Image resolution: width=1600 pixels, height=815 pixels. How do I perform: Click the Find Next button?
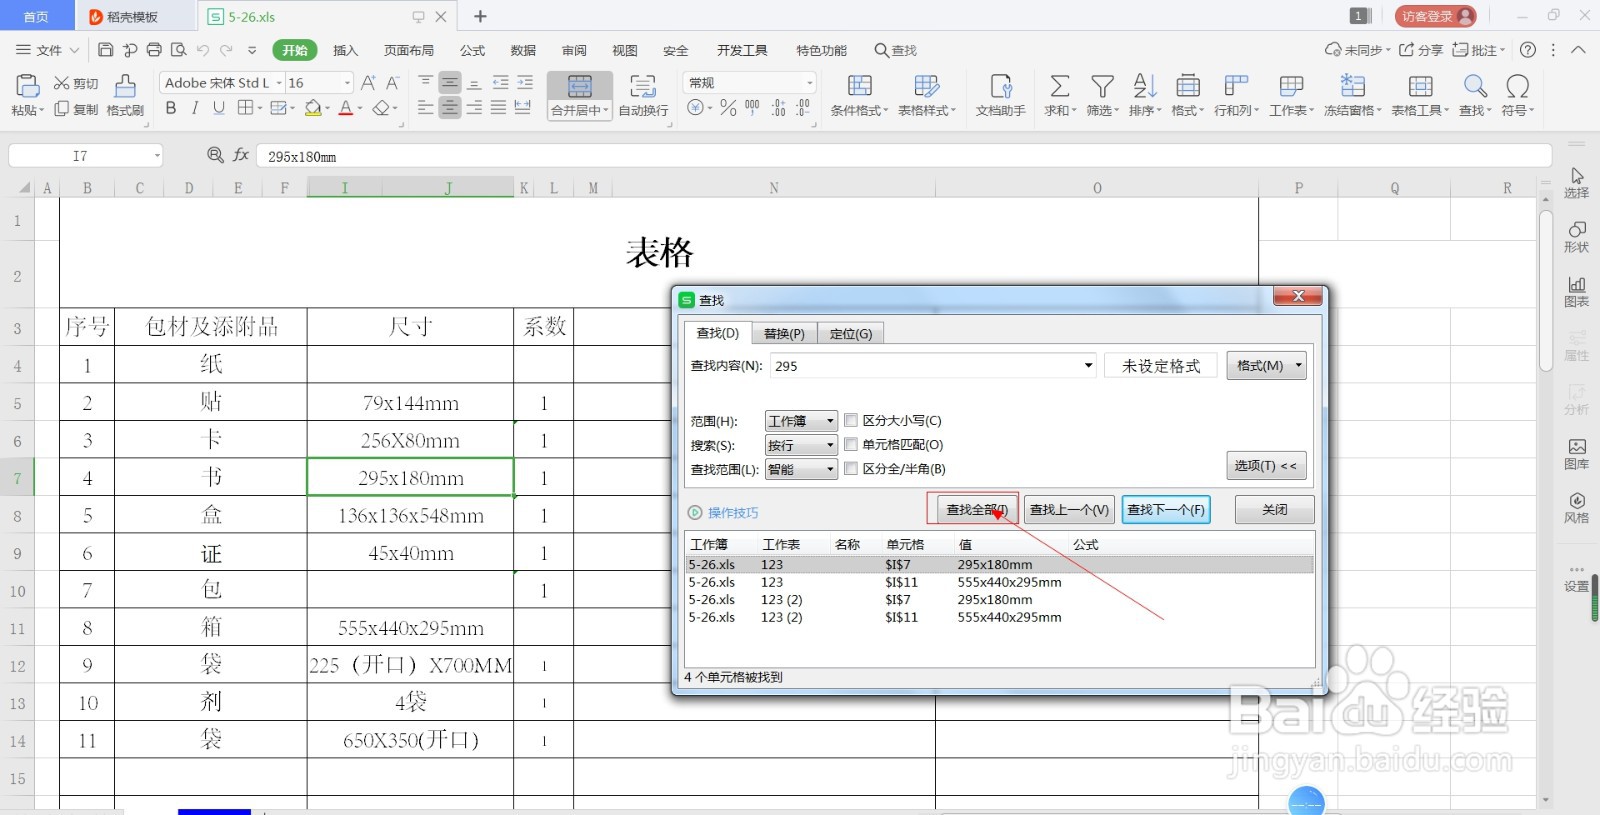click(x=1166, y=510)
